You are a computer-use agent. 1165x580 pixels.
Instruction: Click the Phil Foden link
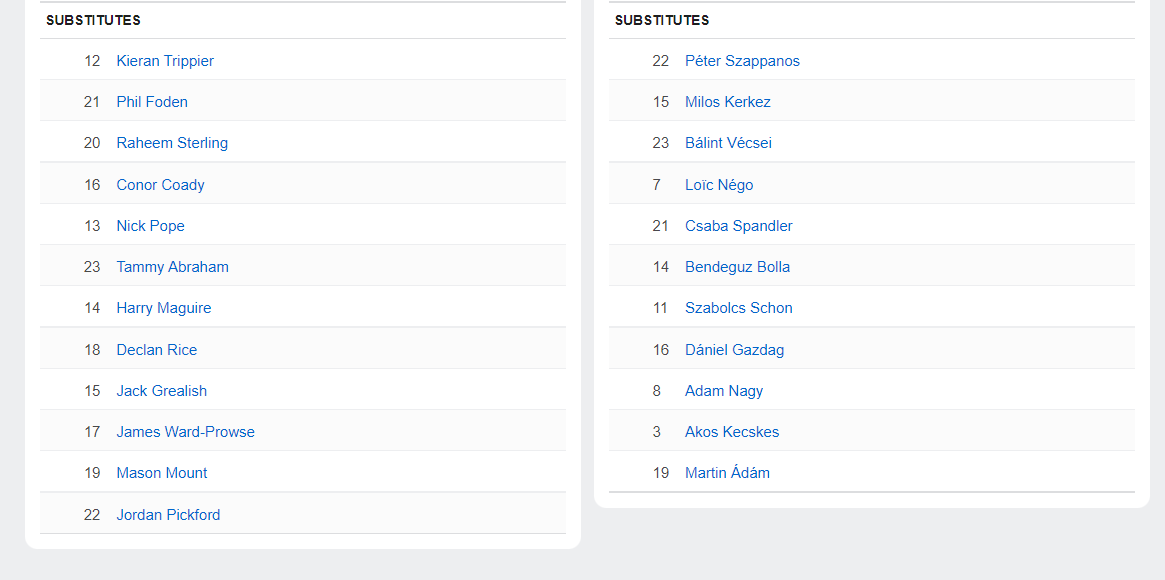point(152,102)
